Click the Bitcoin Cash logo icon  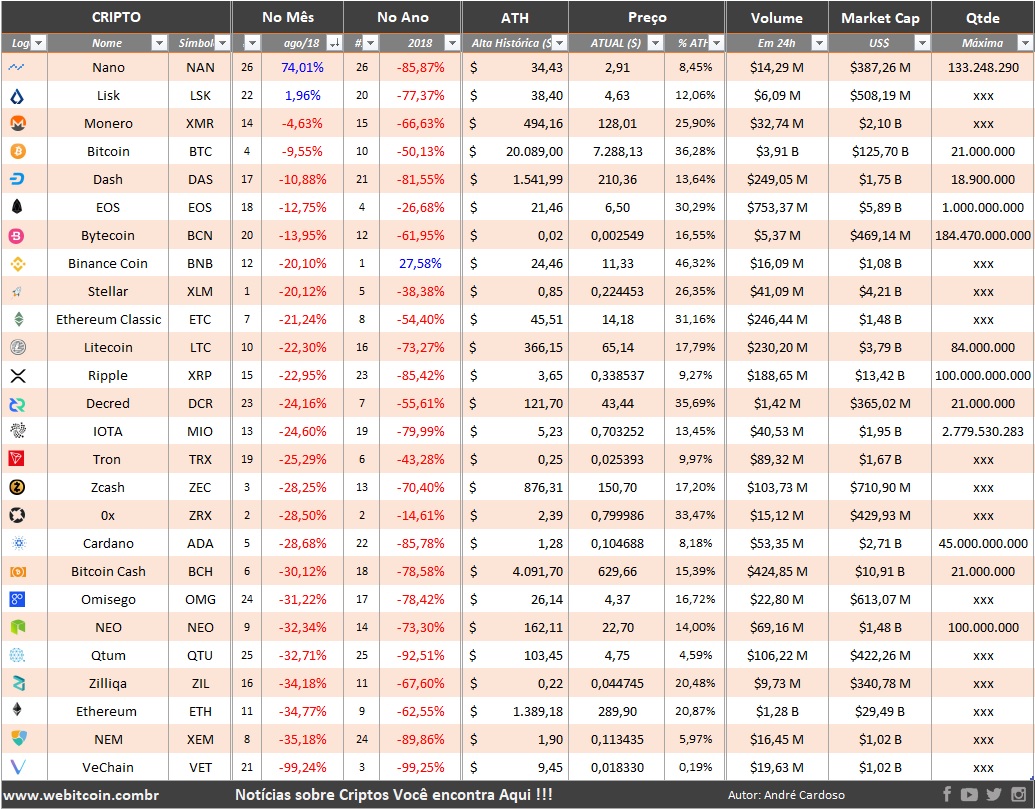click(18, 571)
